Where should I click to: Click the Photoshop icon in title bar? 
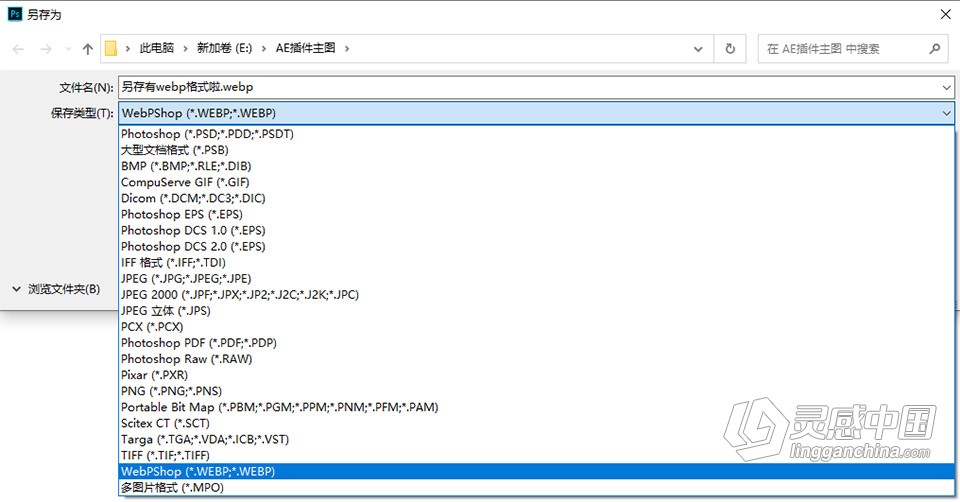(15, 13)
